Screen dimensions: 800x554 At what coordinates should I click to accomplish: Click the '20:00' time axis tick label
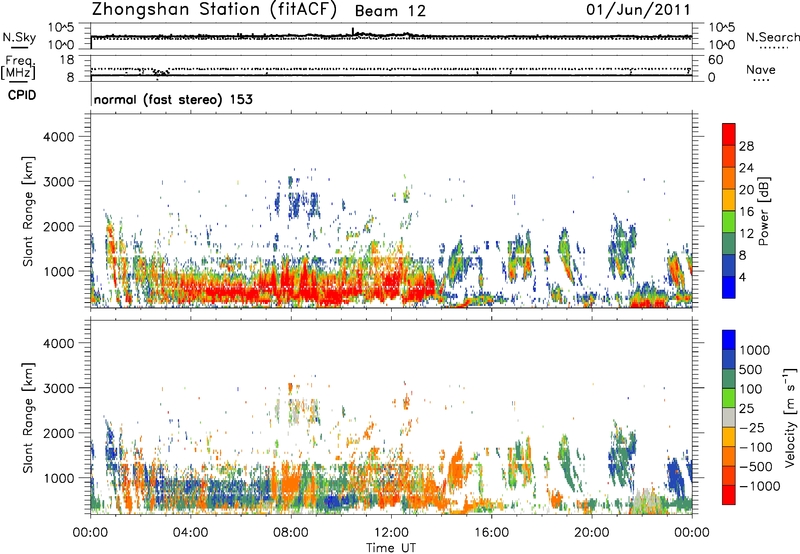[592, 533]
